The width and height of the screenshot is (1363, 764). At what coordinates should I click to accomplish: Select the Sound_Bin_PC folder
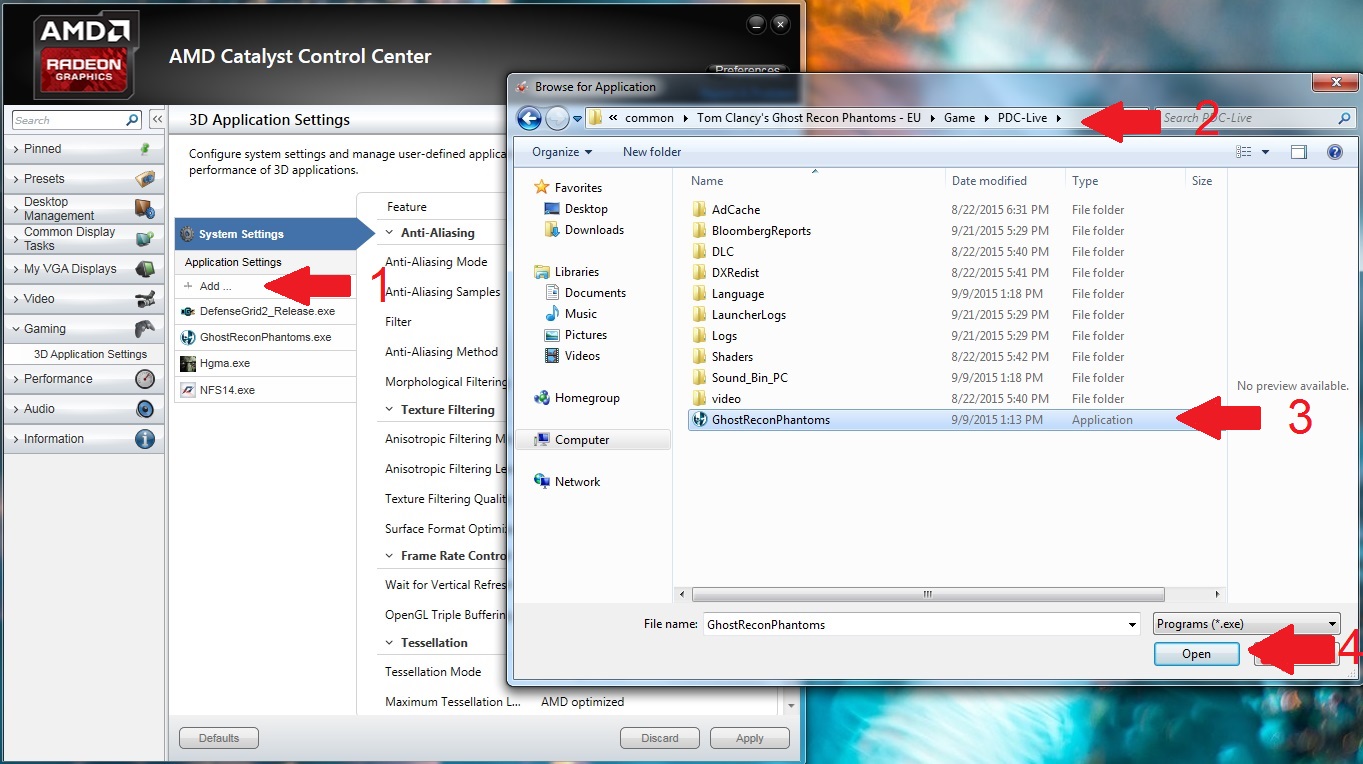[751, 378]
